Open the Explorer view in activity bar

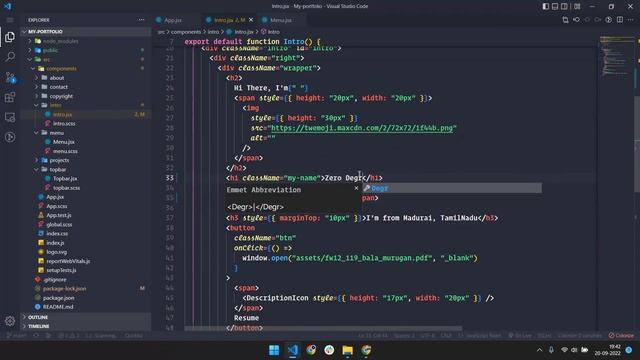pyautogui.click(x=10, y=37)
